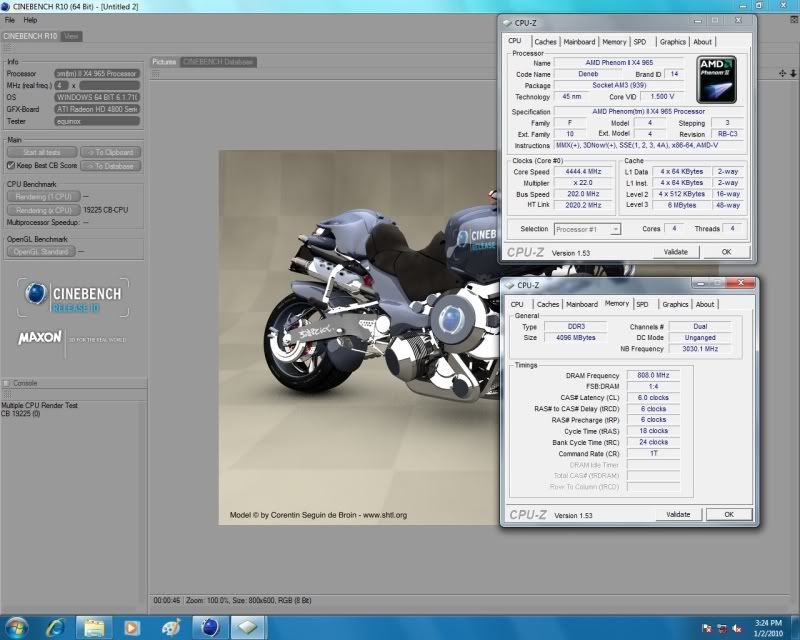Open Paint from the taskbar
The height and width of the screenshot is (640, 800).
(x=171, y=627)
